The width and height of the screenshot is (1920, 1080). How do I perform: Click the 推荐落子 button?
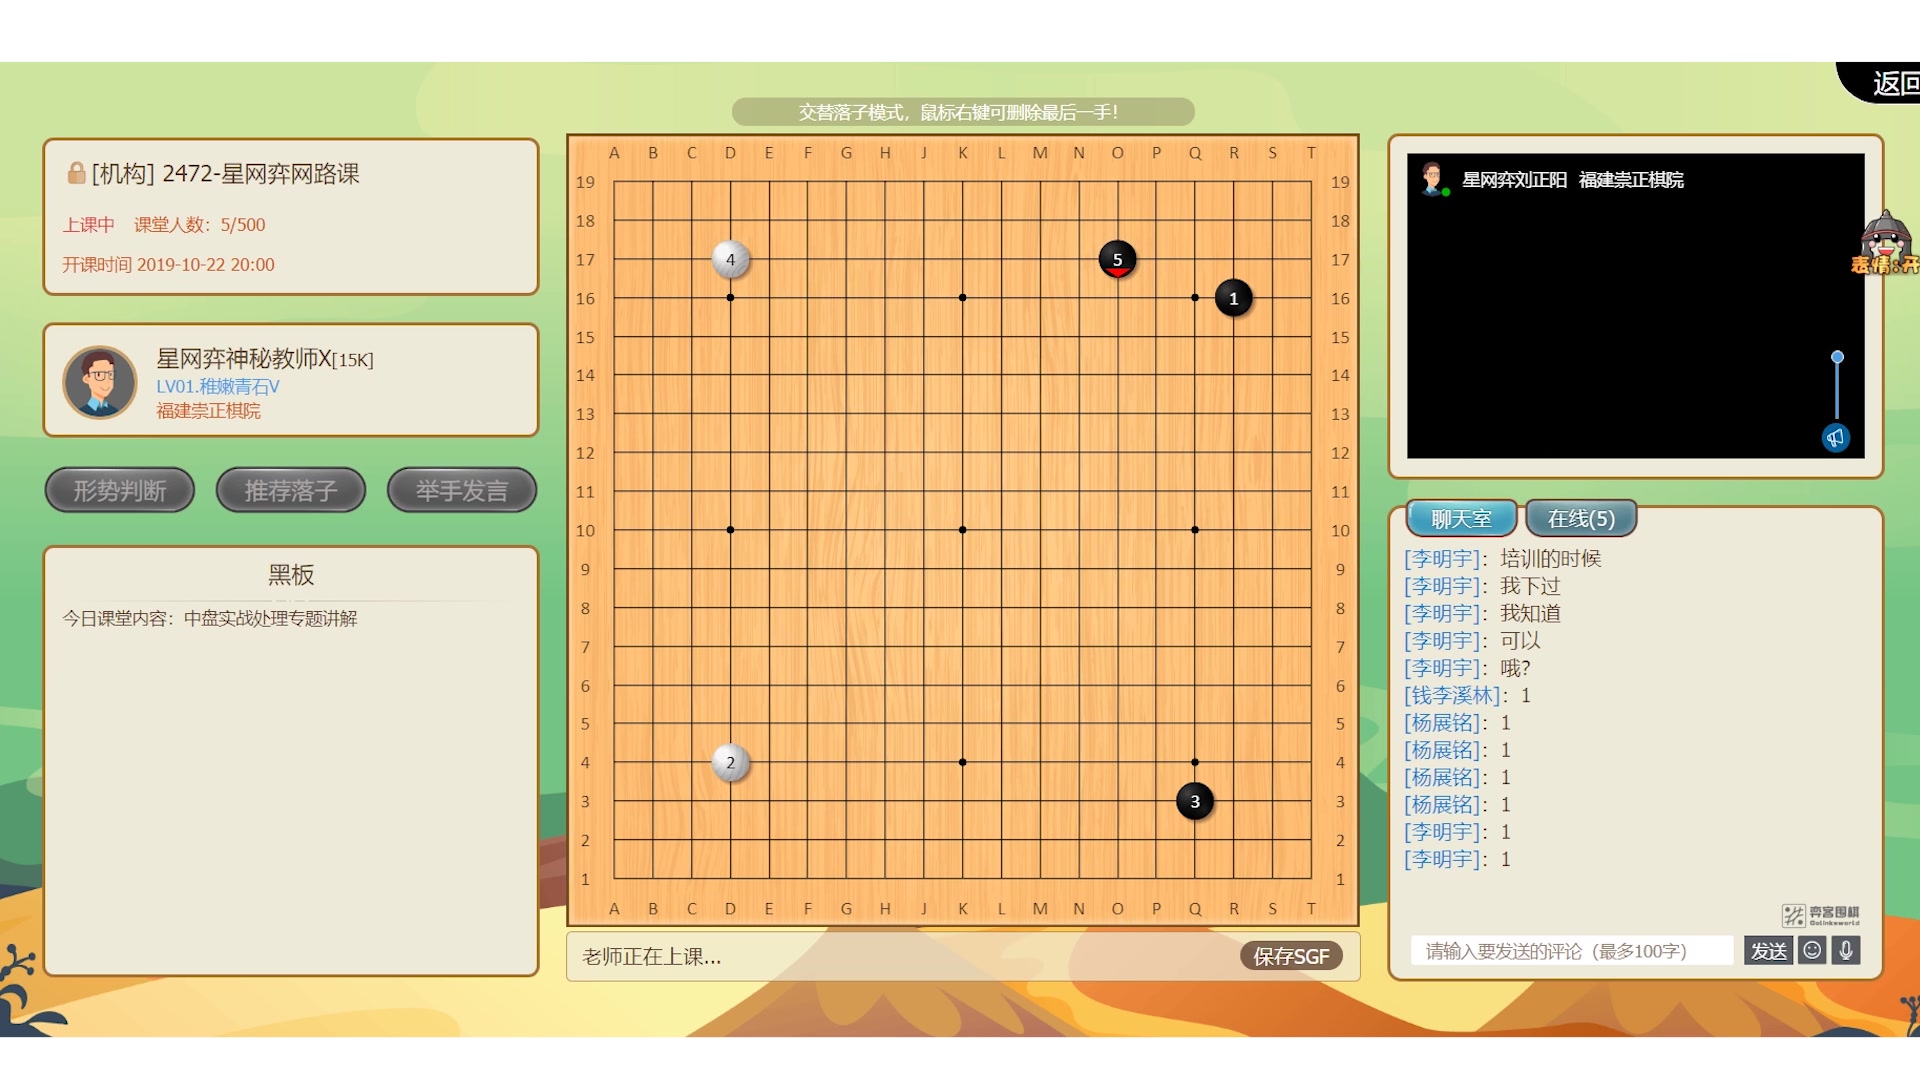[291, 490]
